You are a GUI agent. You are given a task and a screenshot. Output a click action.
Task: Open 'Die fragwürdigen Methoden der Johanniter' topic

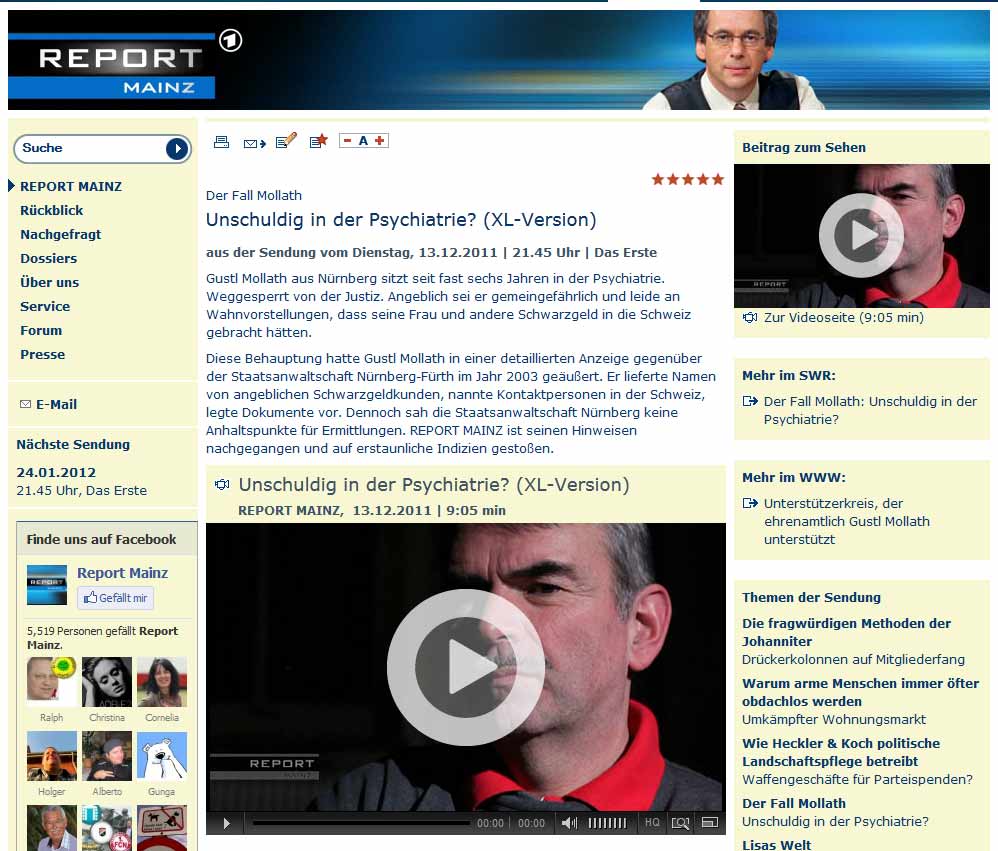(847, 632)
